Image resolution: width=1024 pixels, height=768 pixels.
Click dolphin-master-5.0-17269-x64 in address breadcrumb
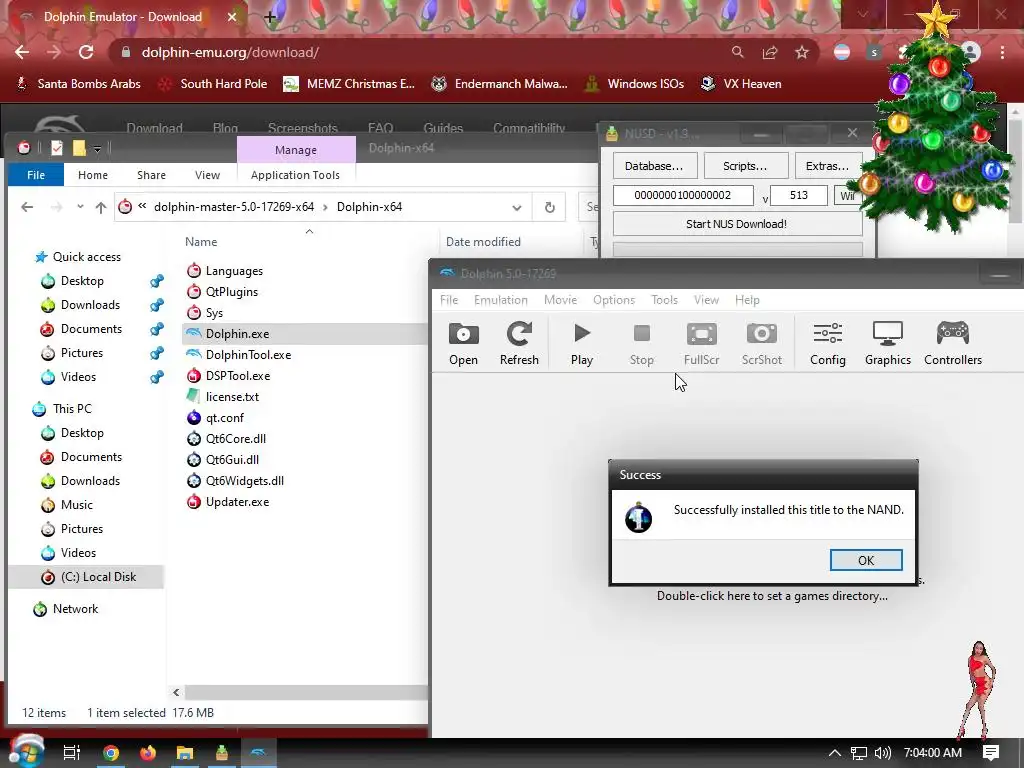point(234,207)
